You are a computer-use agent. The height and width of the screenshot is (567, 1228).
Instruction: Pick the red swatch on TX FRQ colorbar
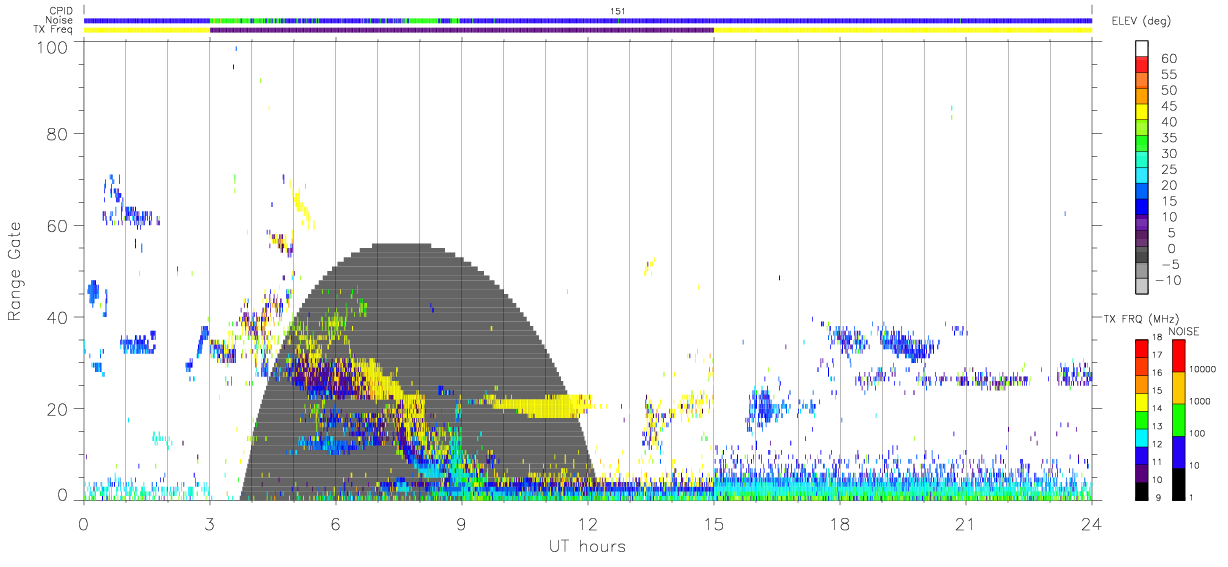click(x=1141, y=349)
